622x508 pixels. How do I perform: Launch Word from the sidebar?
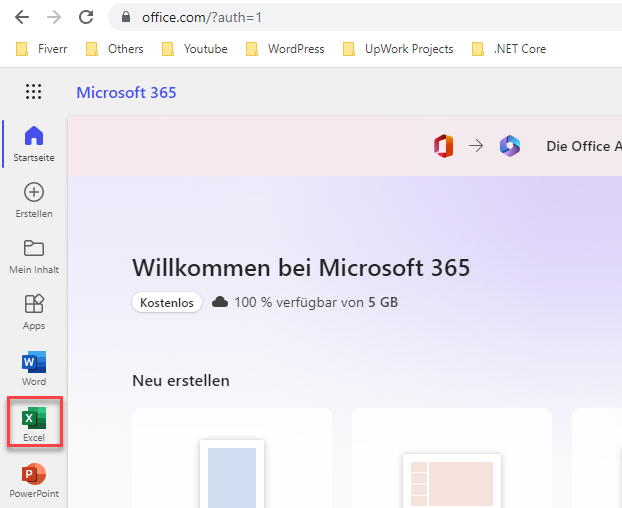[34, 368]
